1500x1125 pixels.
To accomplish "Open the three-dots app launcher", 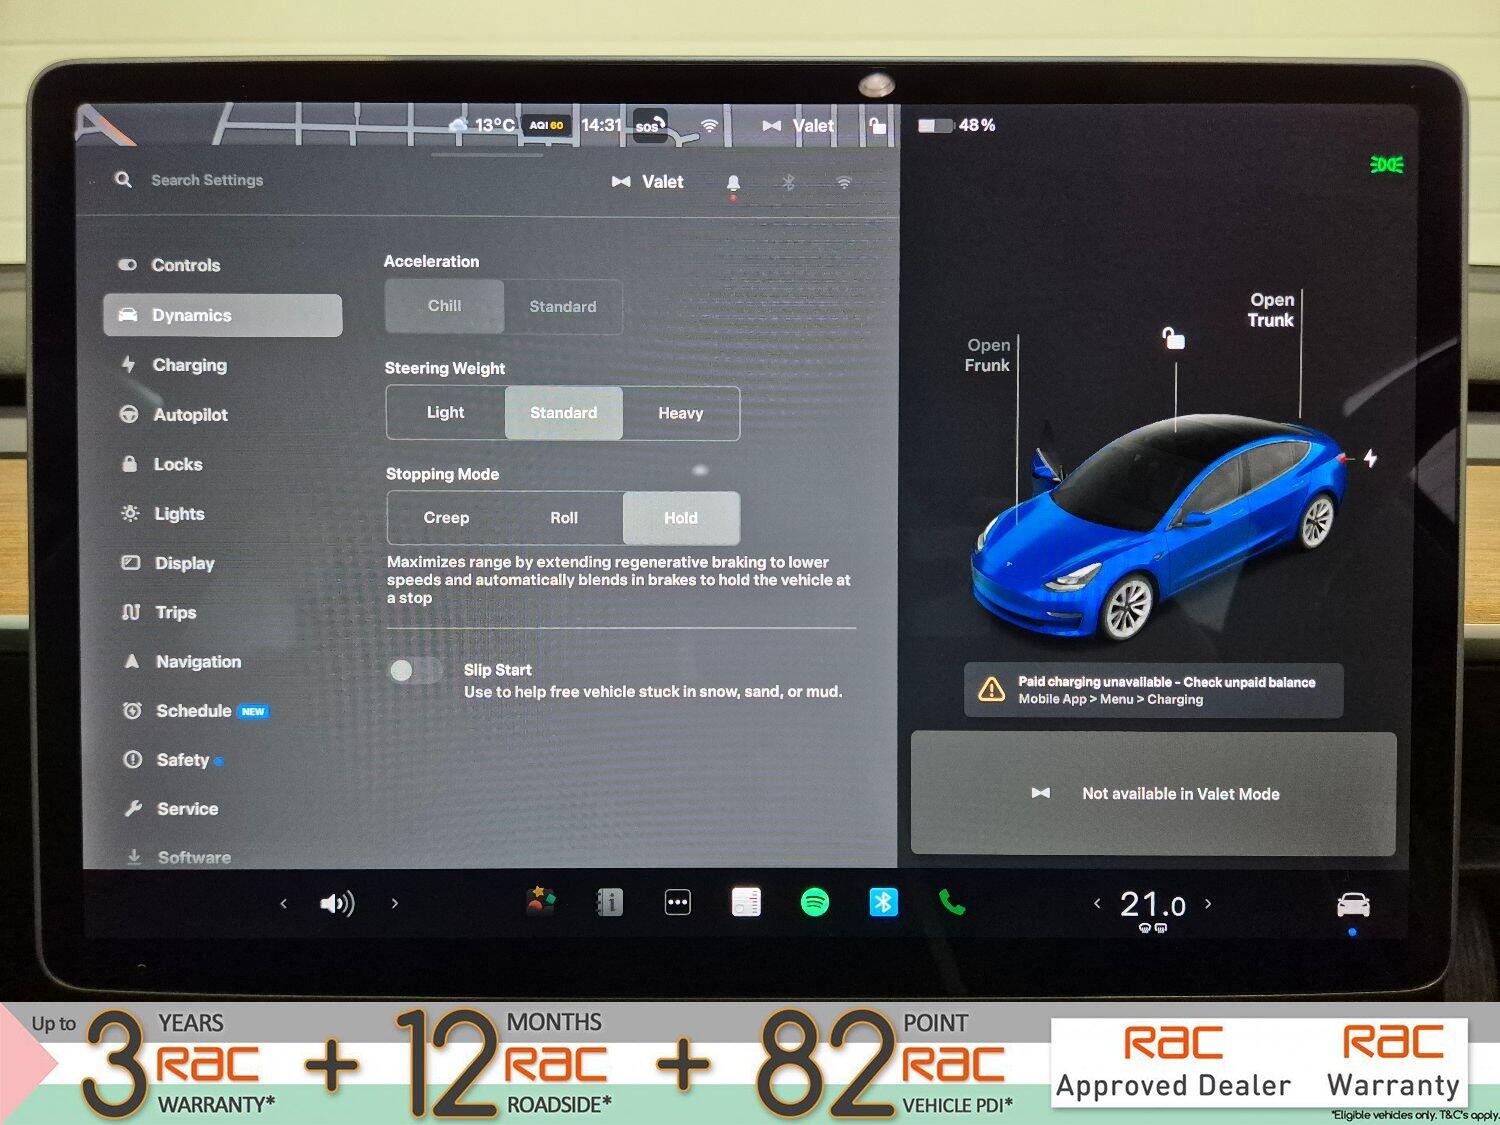I will point(678,903).
